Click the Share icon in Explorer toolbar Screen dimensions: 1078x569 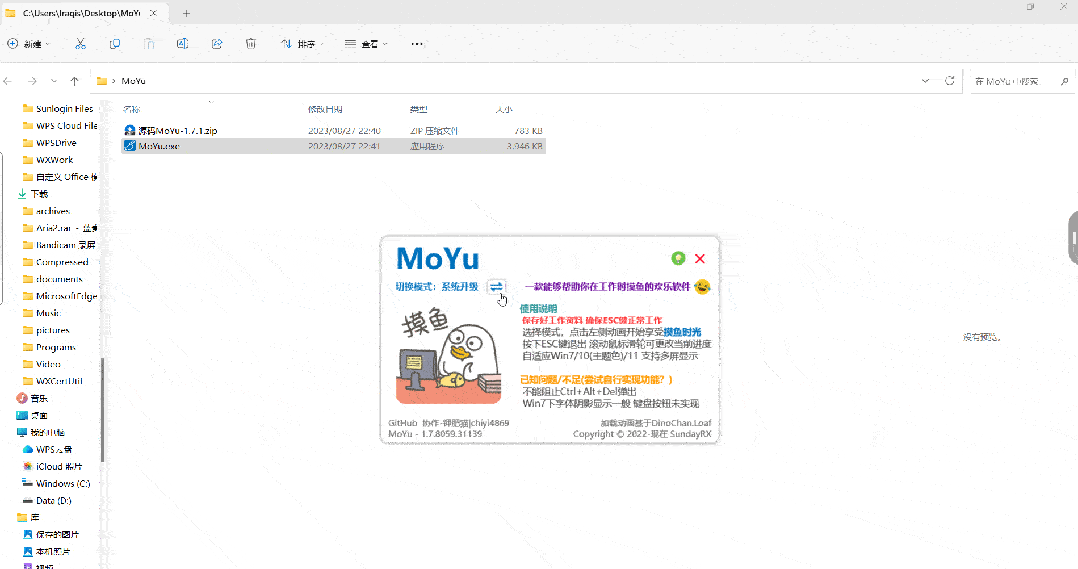coord(217,44)
